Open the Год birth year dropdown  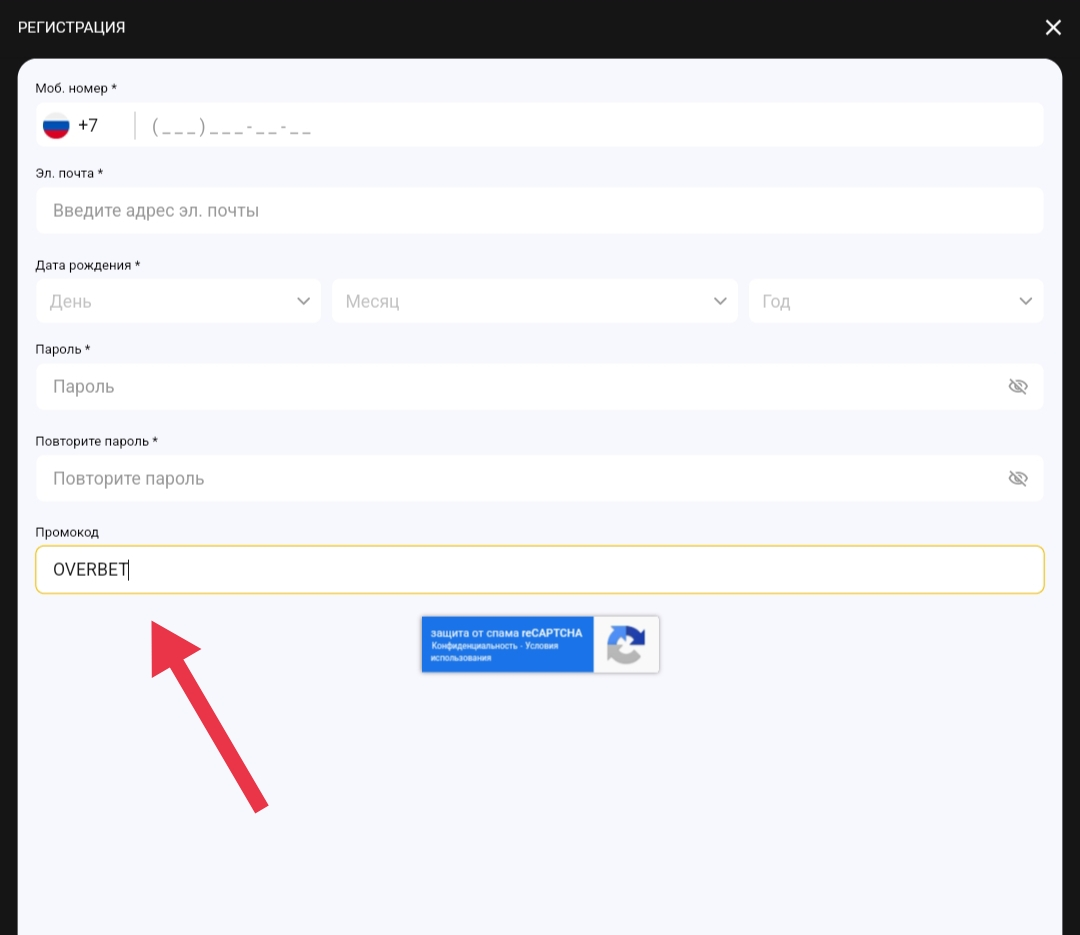point(895,302)
